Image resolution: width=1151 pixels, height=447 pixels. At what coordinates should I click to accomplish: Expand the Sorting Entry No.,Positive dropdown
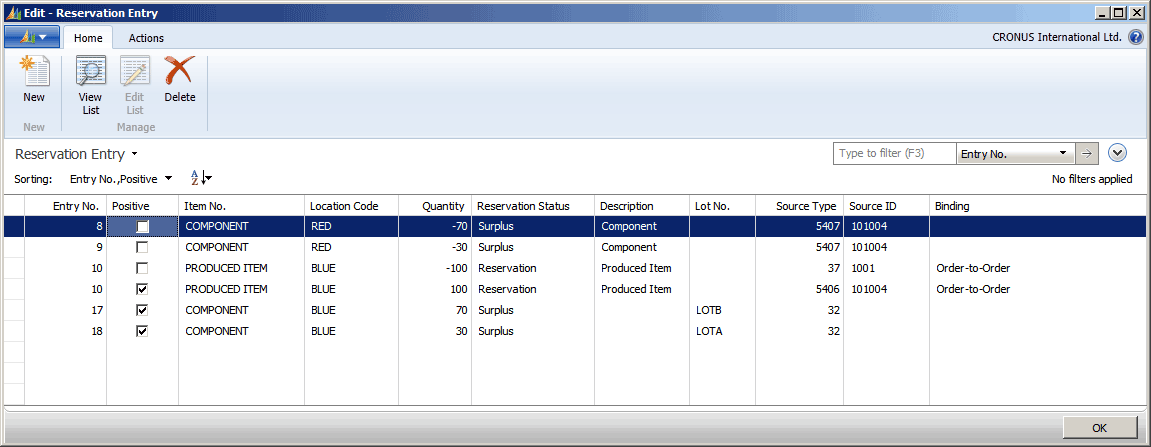pyautogui.click(x=168, y=179)
